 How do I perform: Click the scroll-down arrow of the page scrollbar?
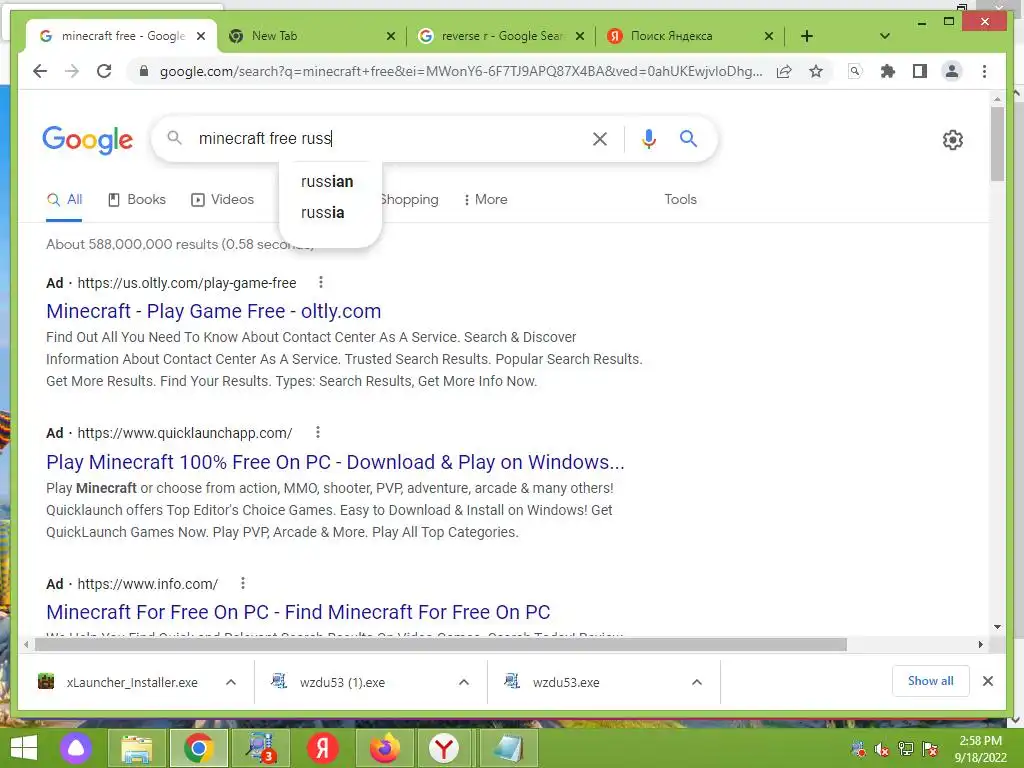pos(997,627)
